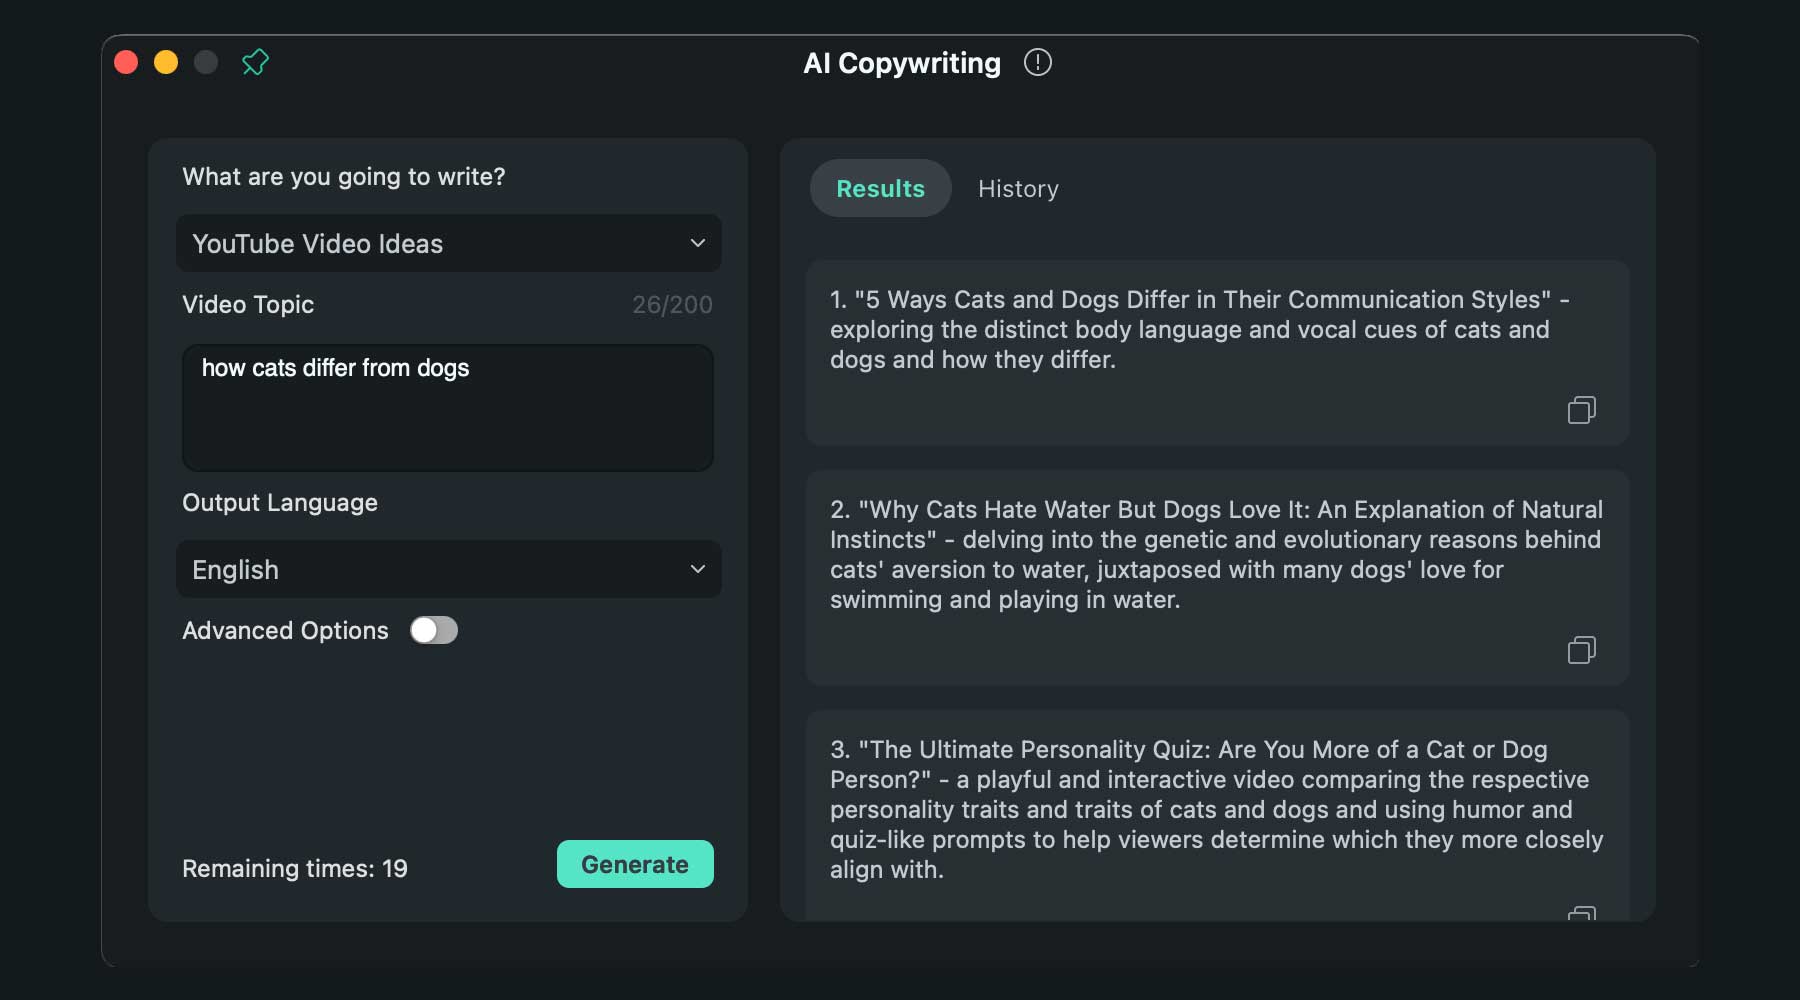The height and width of the screenshot is (1000, 1800).
Task: Click the Generate button
Action: coord(634,864)
